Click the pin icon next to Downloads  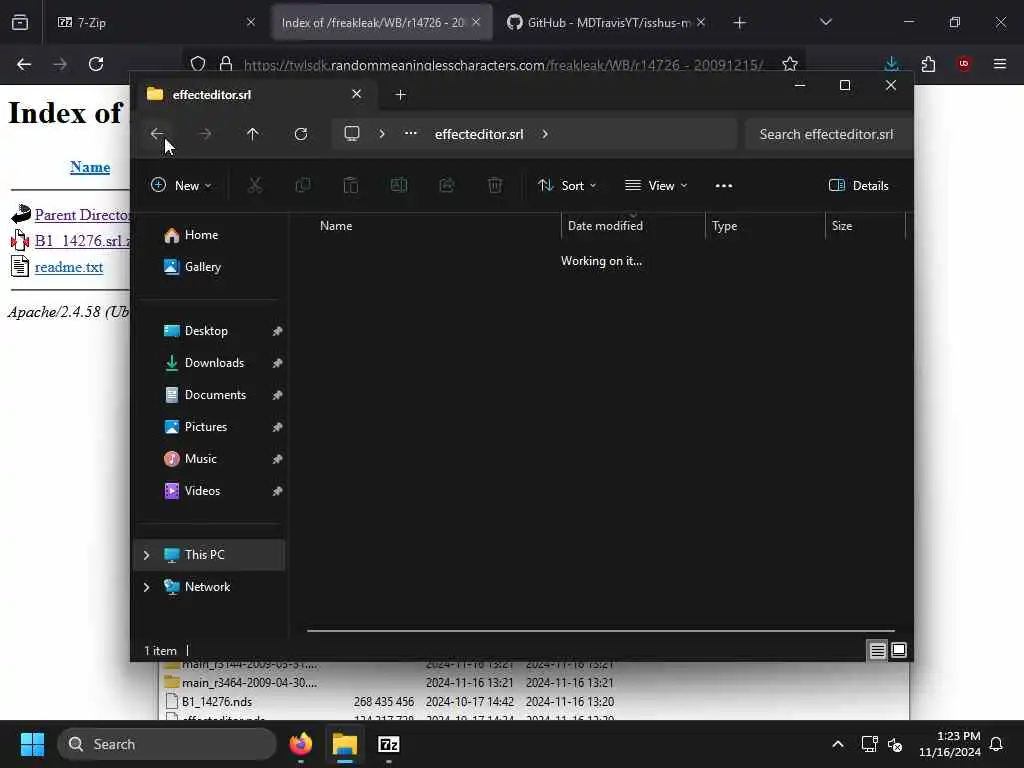(277, 363)
